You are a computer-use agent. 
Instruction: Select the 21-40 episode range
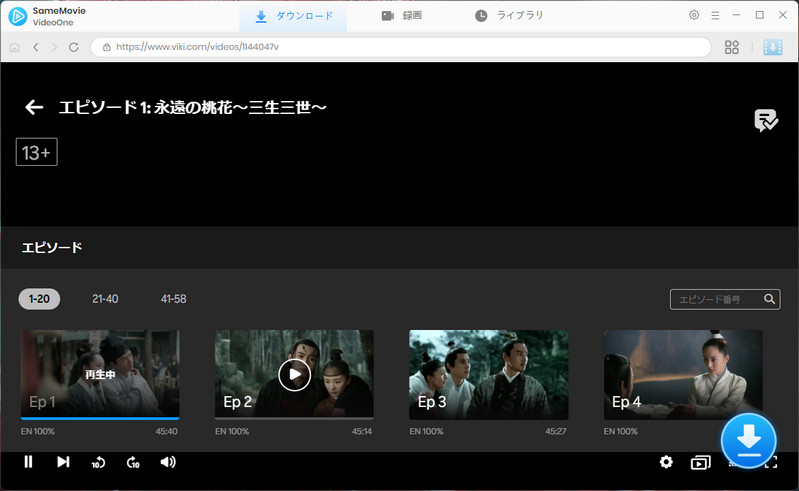(105, 299)
